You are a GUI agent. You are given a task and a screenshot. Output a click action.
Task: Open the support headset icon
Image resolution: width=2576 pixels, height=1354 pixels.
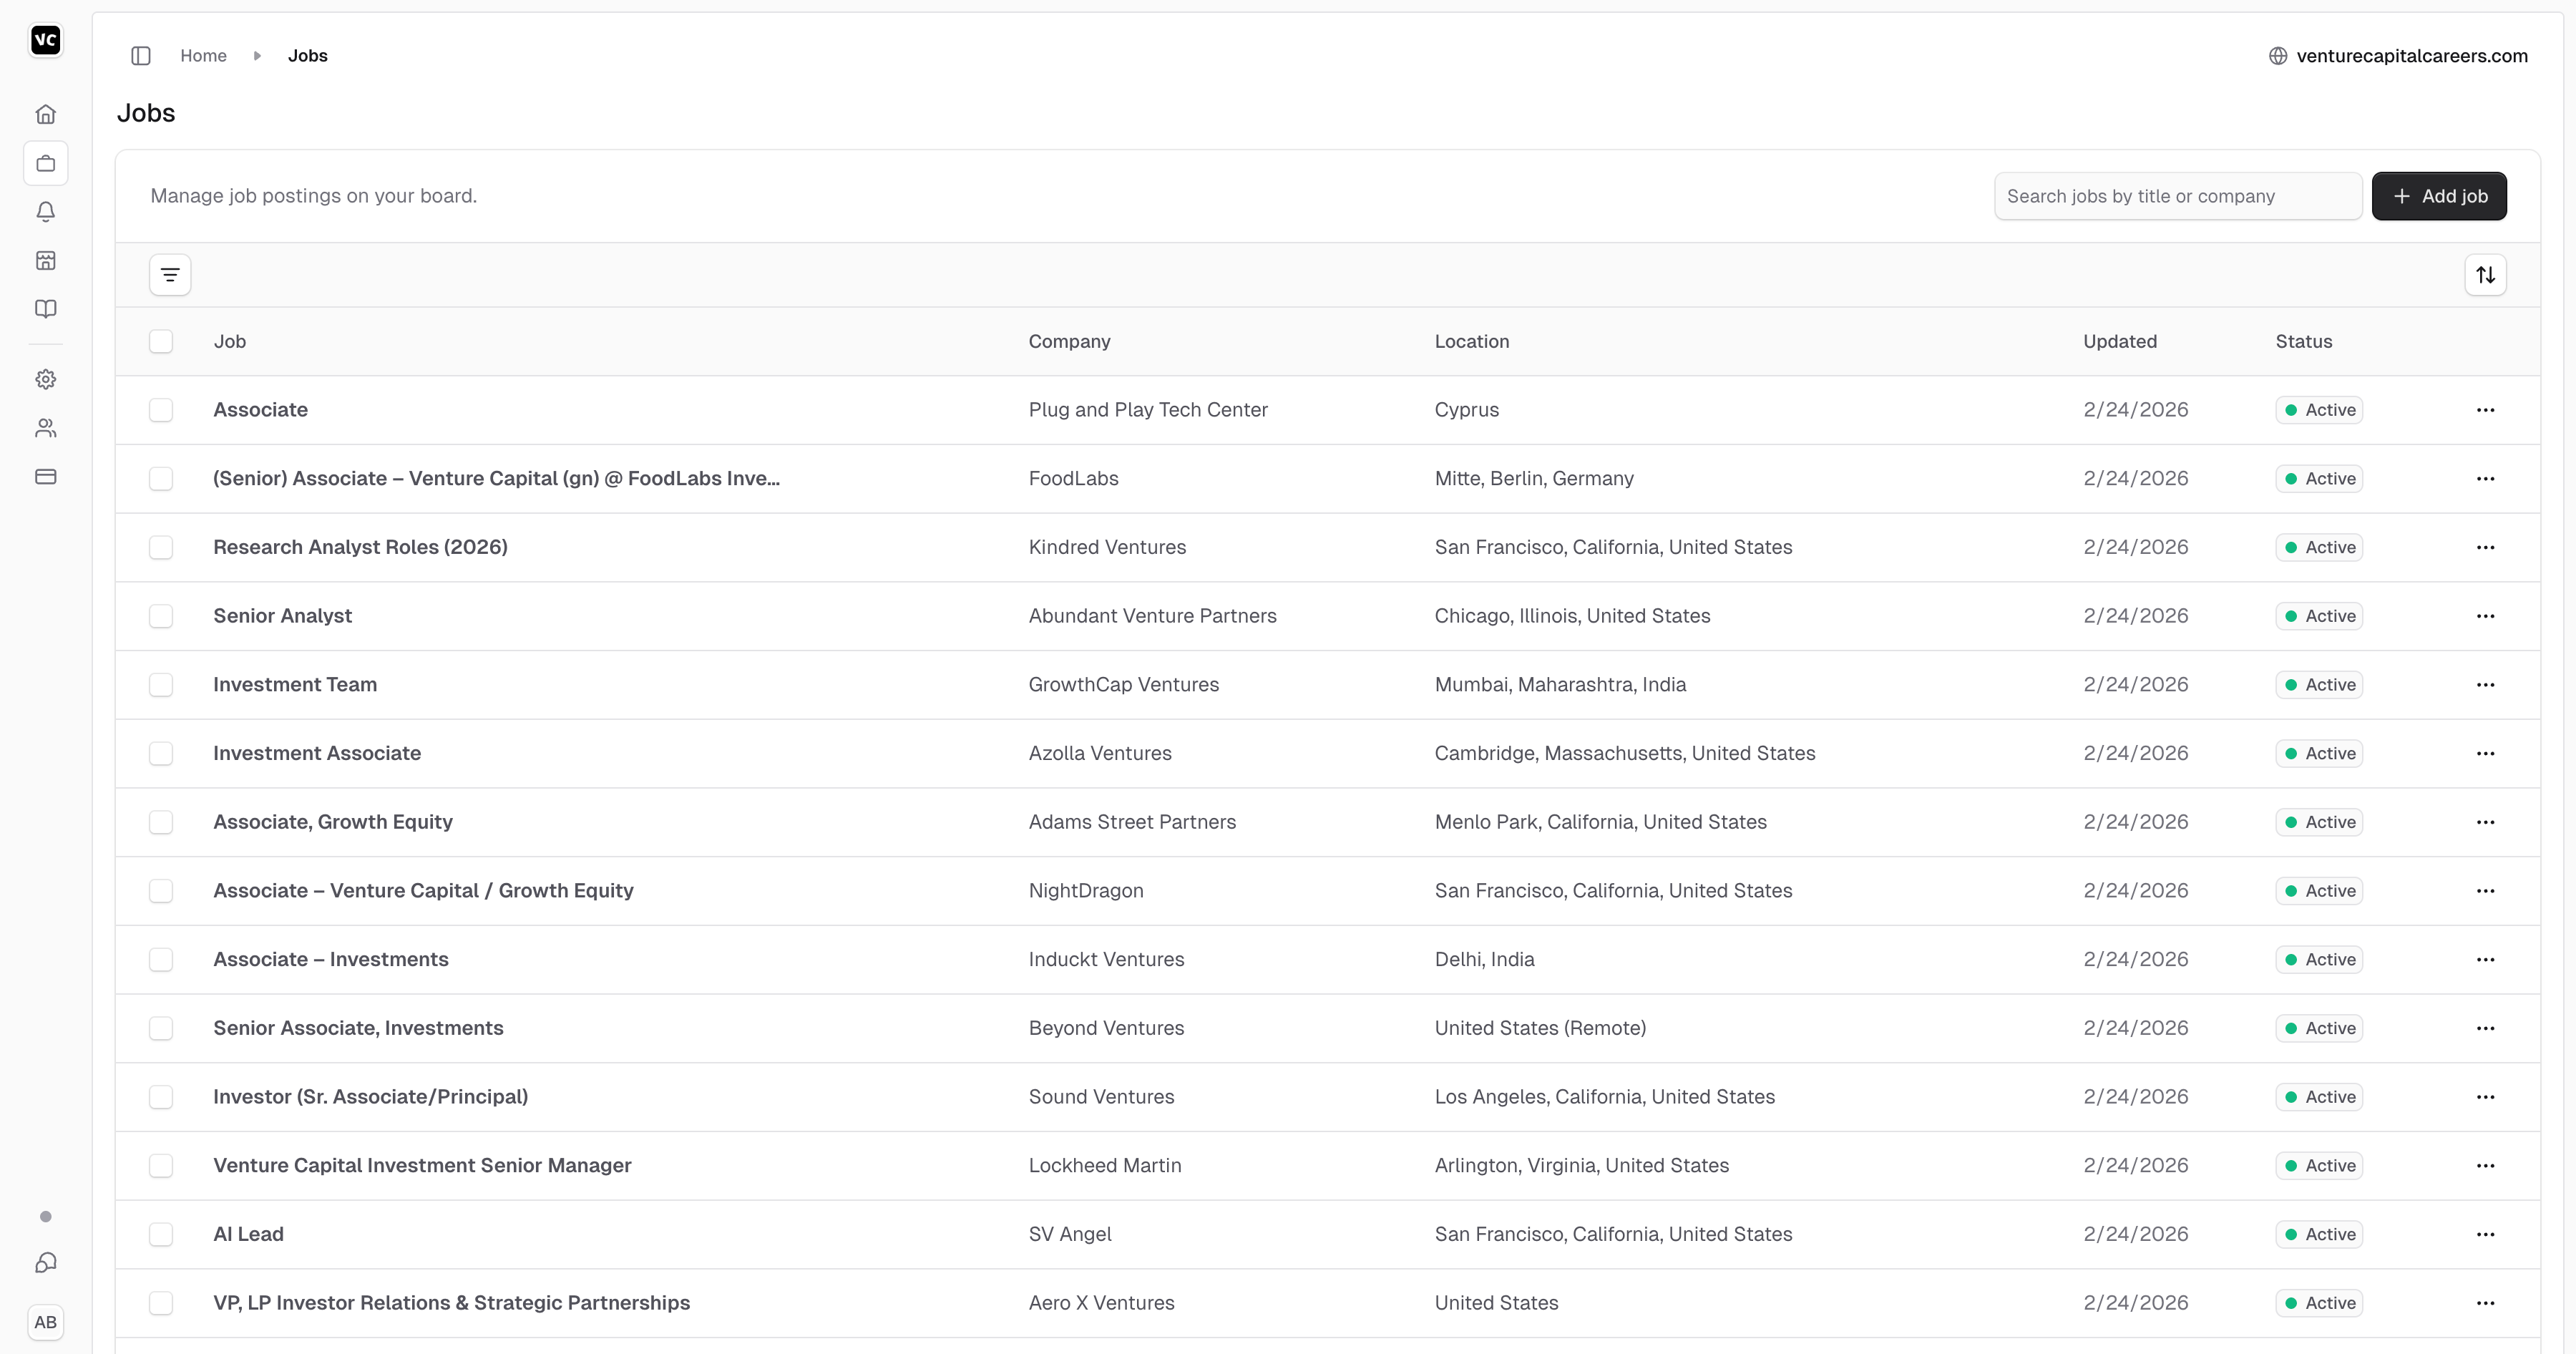click(x=45, y=1263)
